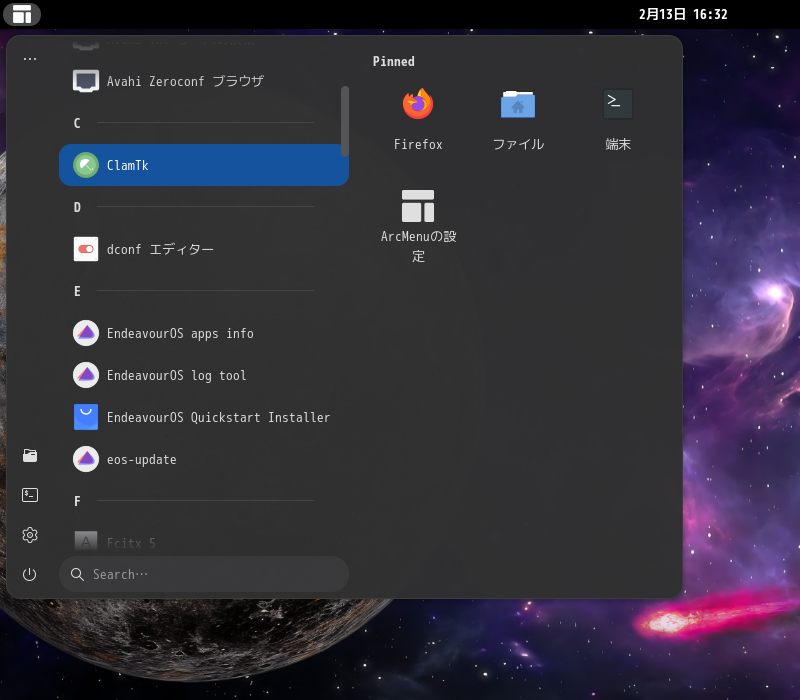Run eos-update from the app list
Screen dimensions: 800x700
tap(143, 459)
